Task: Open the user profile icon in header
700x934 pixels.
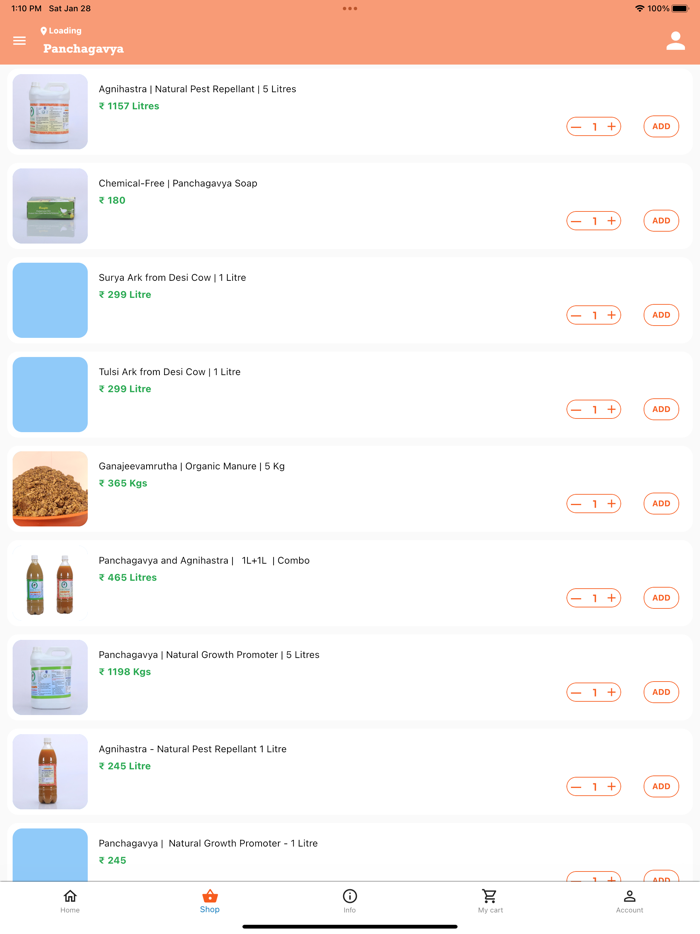Action: click(676, 41)
